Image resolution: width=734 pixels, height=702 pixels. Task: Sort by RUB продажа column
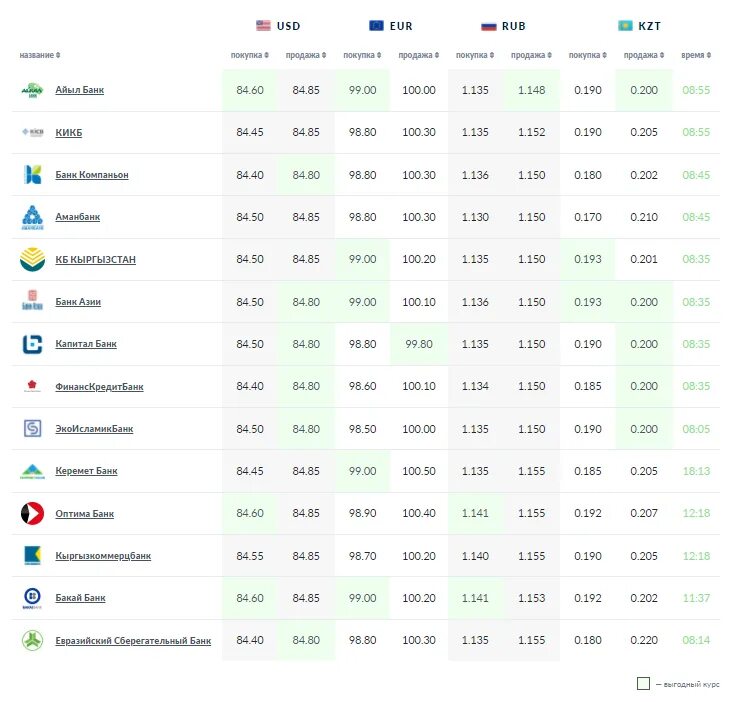pyautogui.click(x=531, y=55)
